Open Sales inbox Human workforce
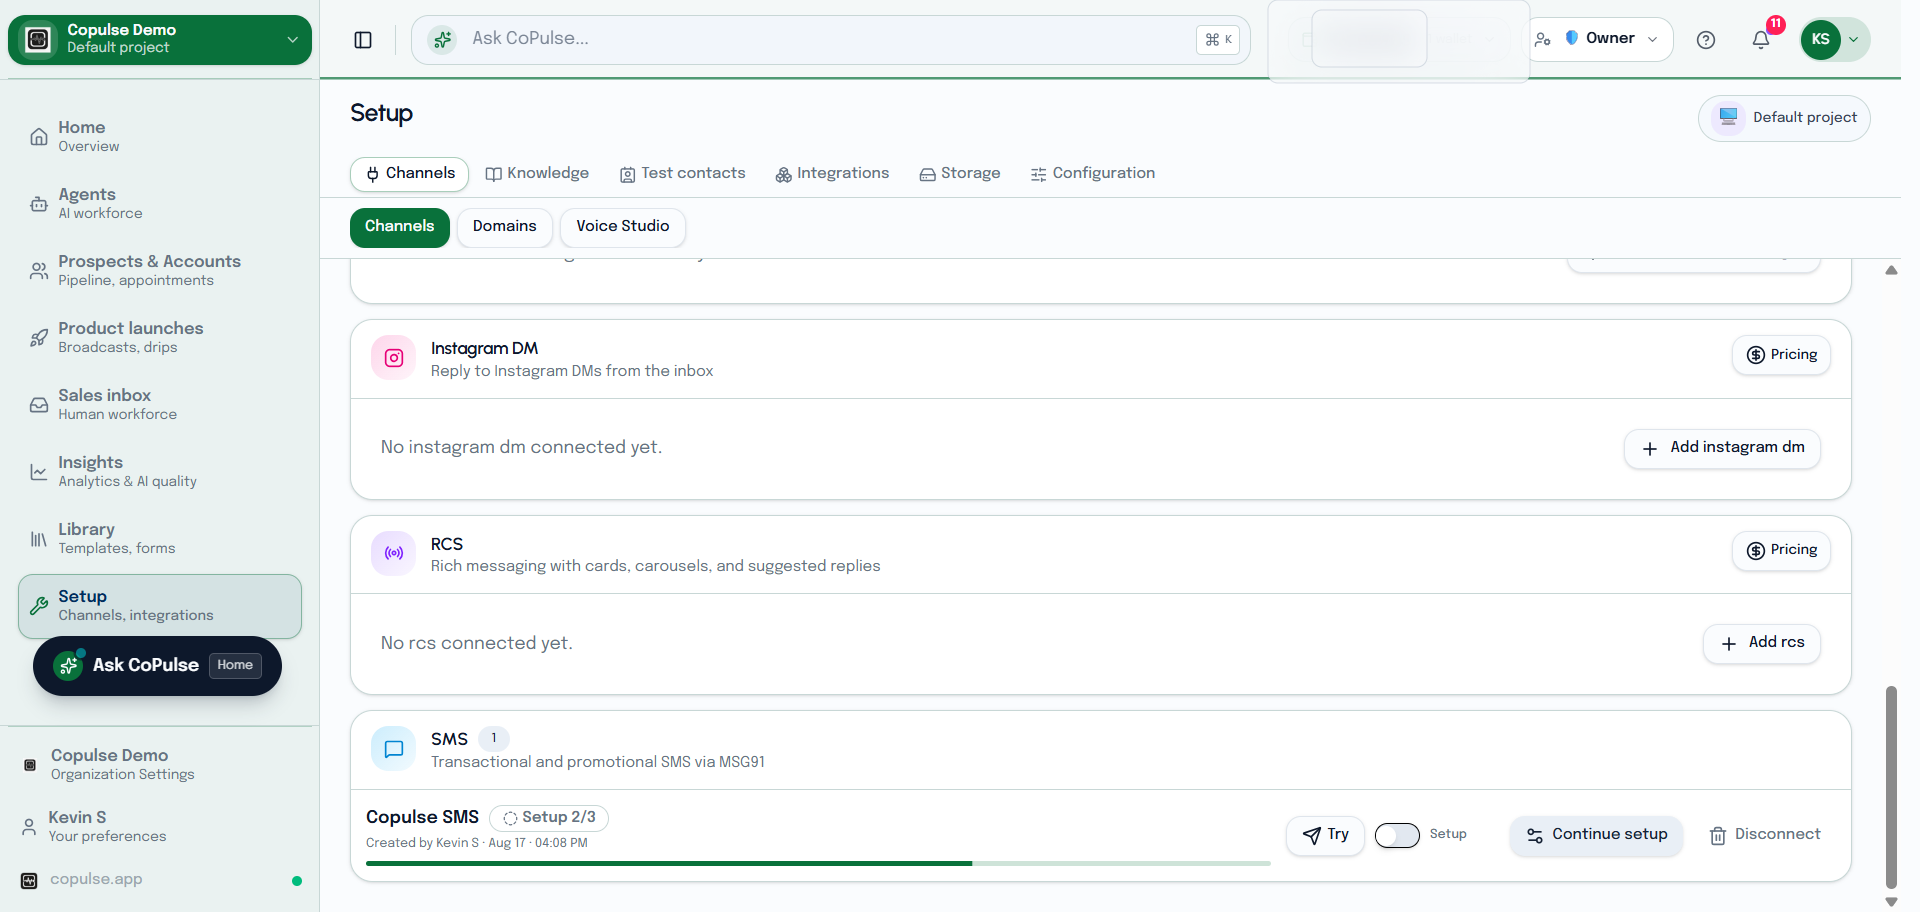This screenshot has width=1920, height=912. [x=160, y=405]
